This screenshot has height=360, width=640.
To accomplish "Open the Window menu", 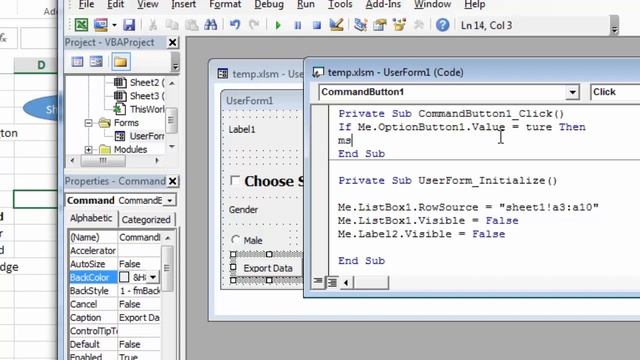I will point(432,4).
